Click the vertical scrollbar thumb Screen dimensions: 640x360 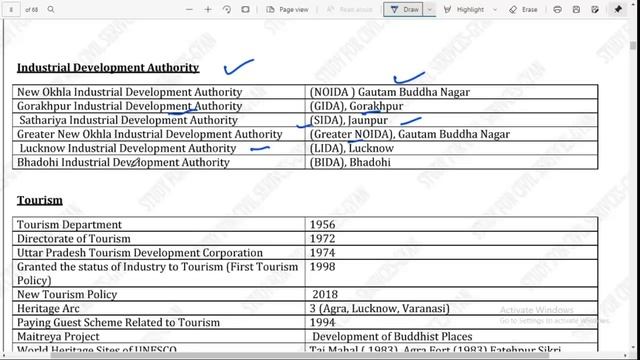tap(633, 46)
